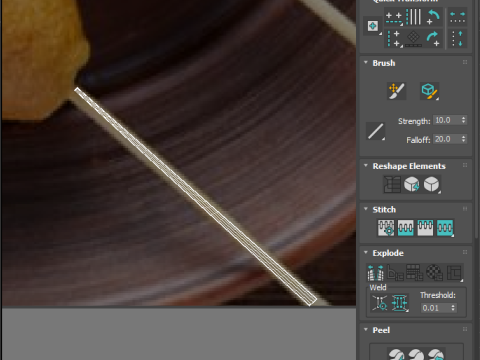
Task: Collapse the Reshape Elements rollout
Action: [x=366, y=165]
